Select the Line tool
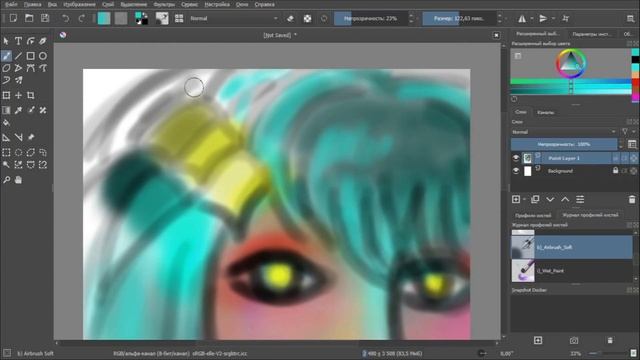640x360 pixels. 18,56
